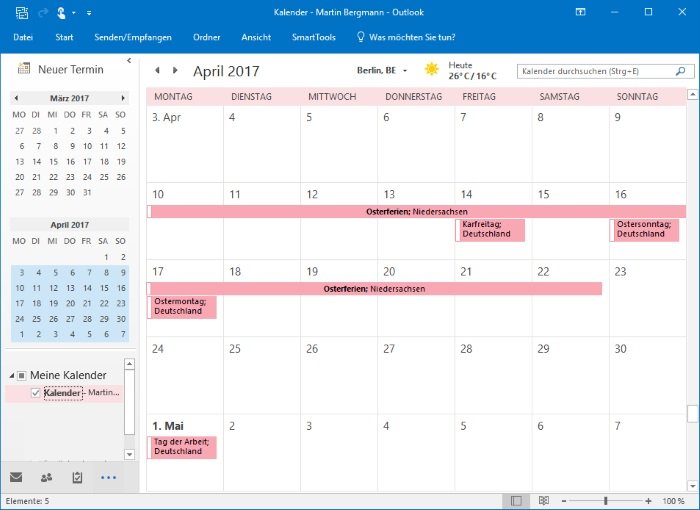Click the 100 % zoom level
This screenshot has height=510, width=700.
point(673,501)
